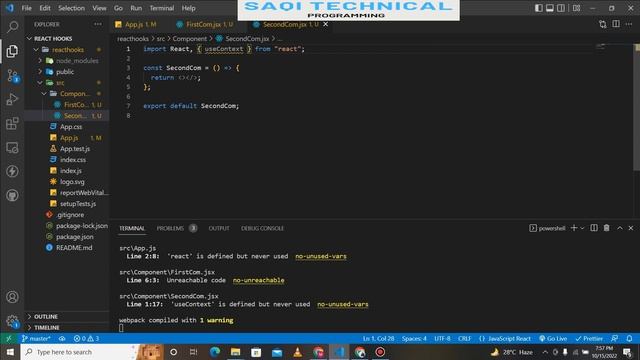Open the Thunder Client lightning icon
640x360 pixels.
tap(12, 171)
